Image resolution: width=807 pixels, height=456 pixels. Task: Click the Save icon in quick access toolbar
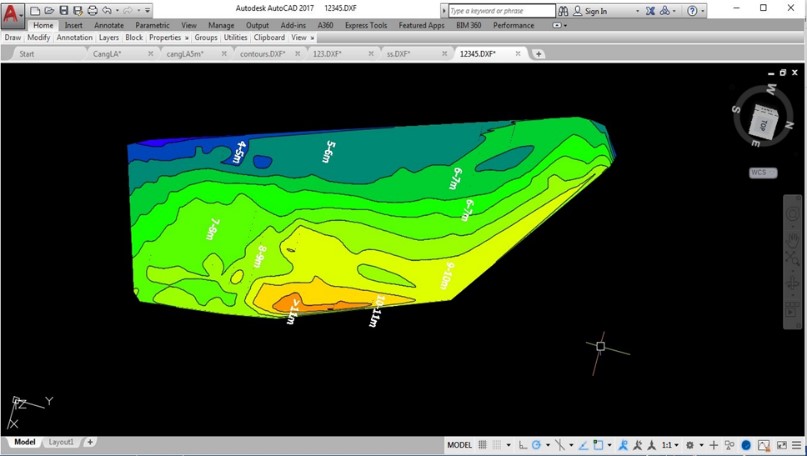tap(63, 10)
